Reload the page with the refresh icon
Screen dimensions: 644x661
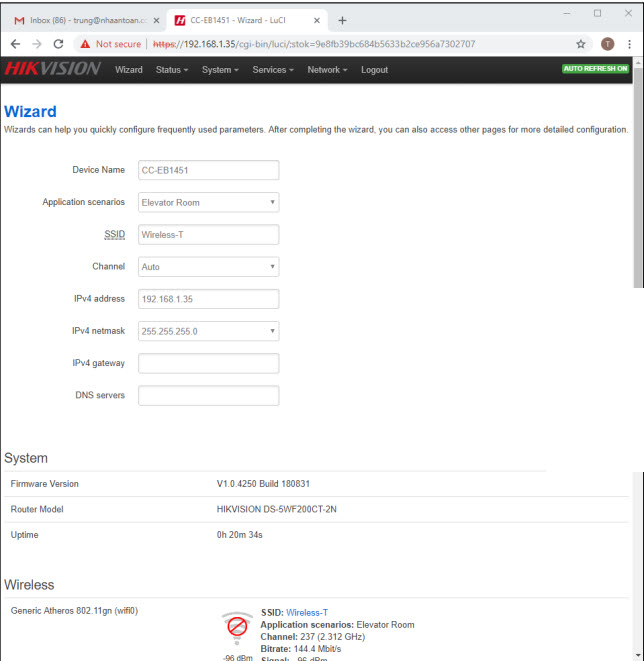[59, 44]
